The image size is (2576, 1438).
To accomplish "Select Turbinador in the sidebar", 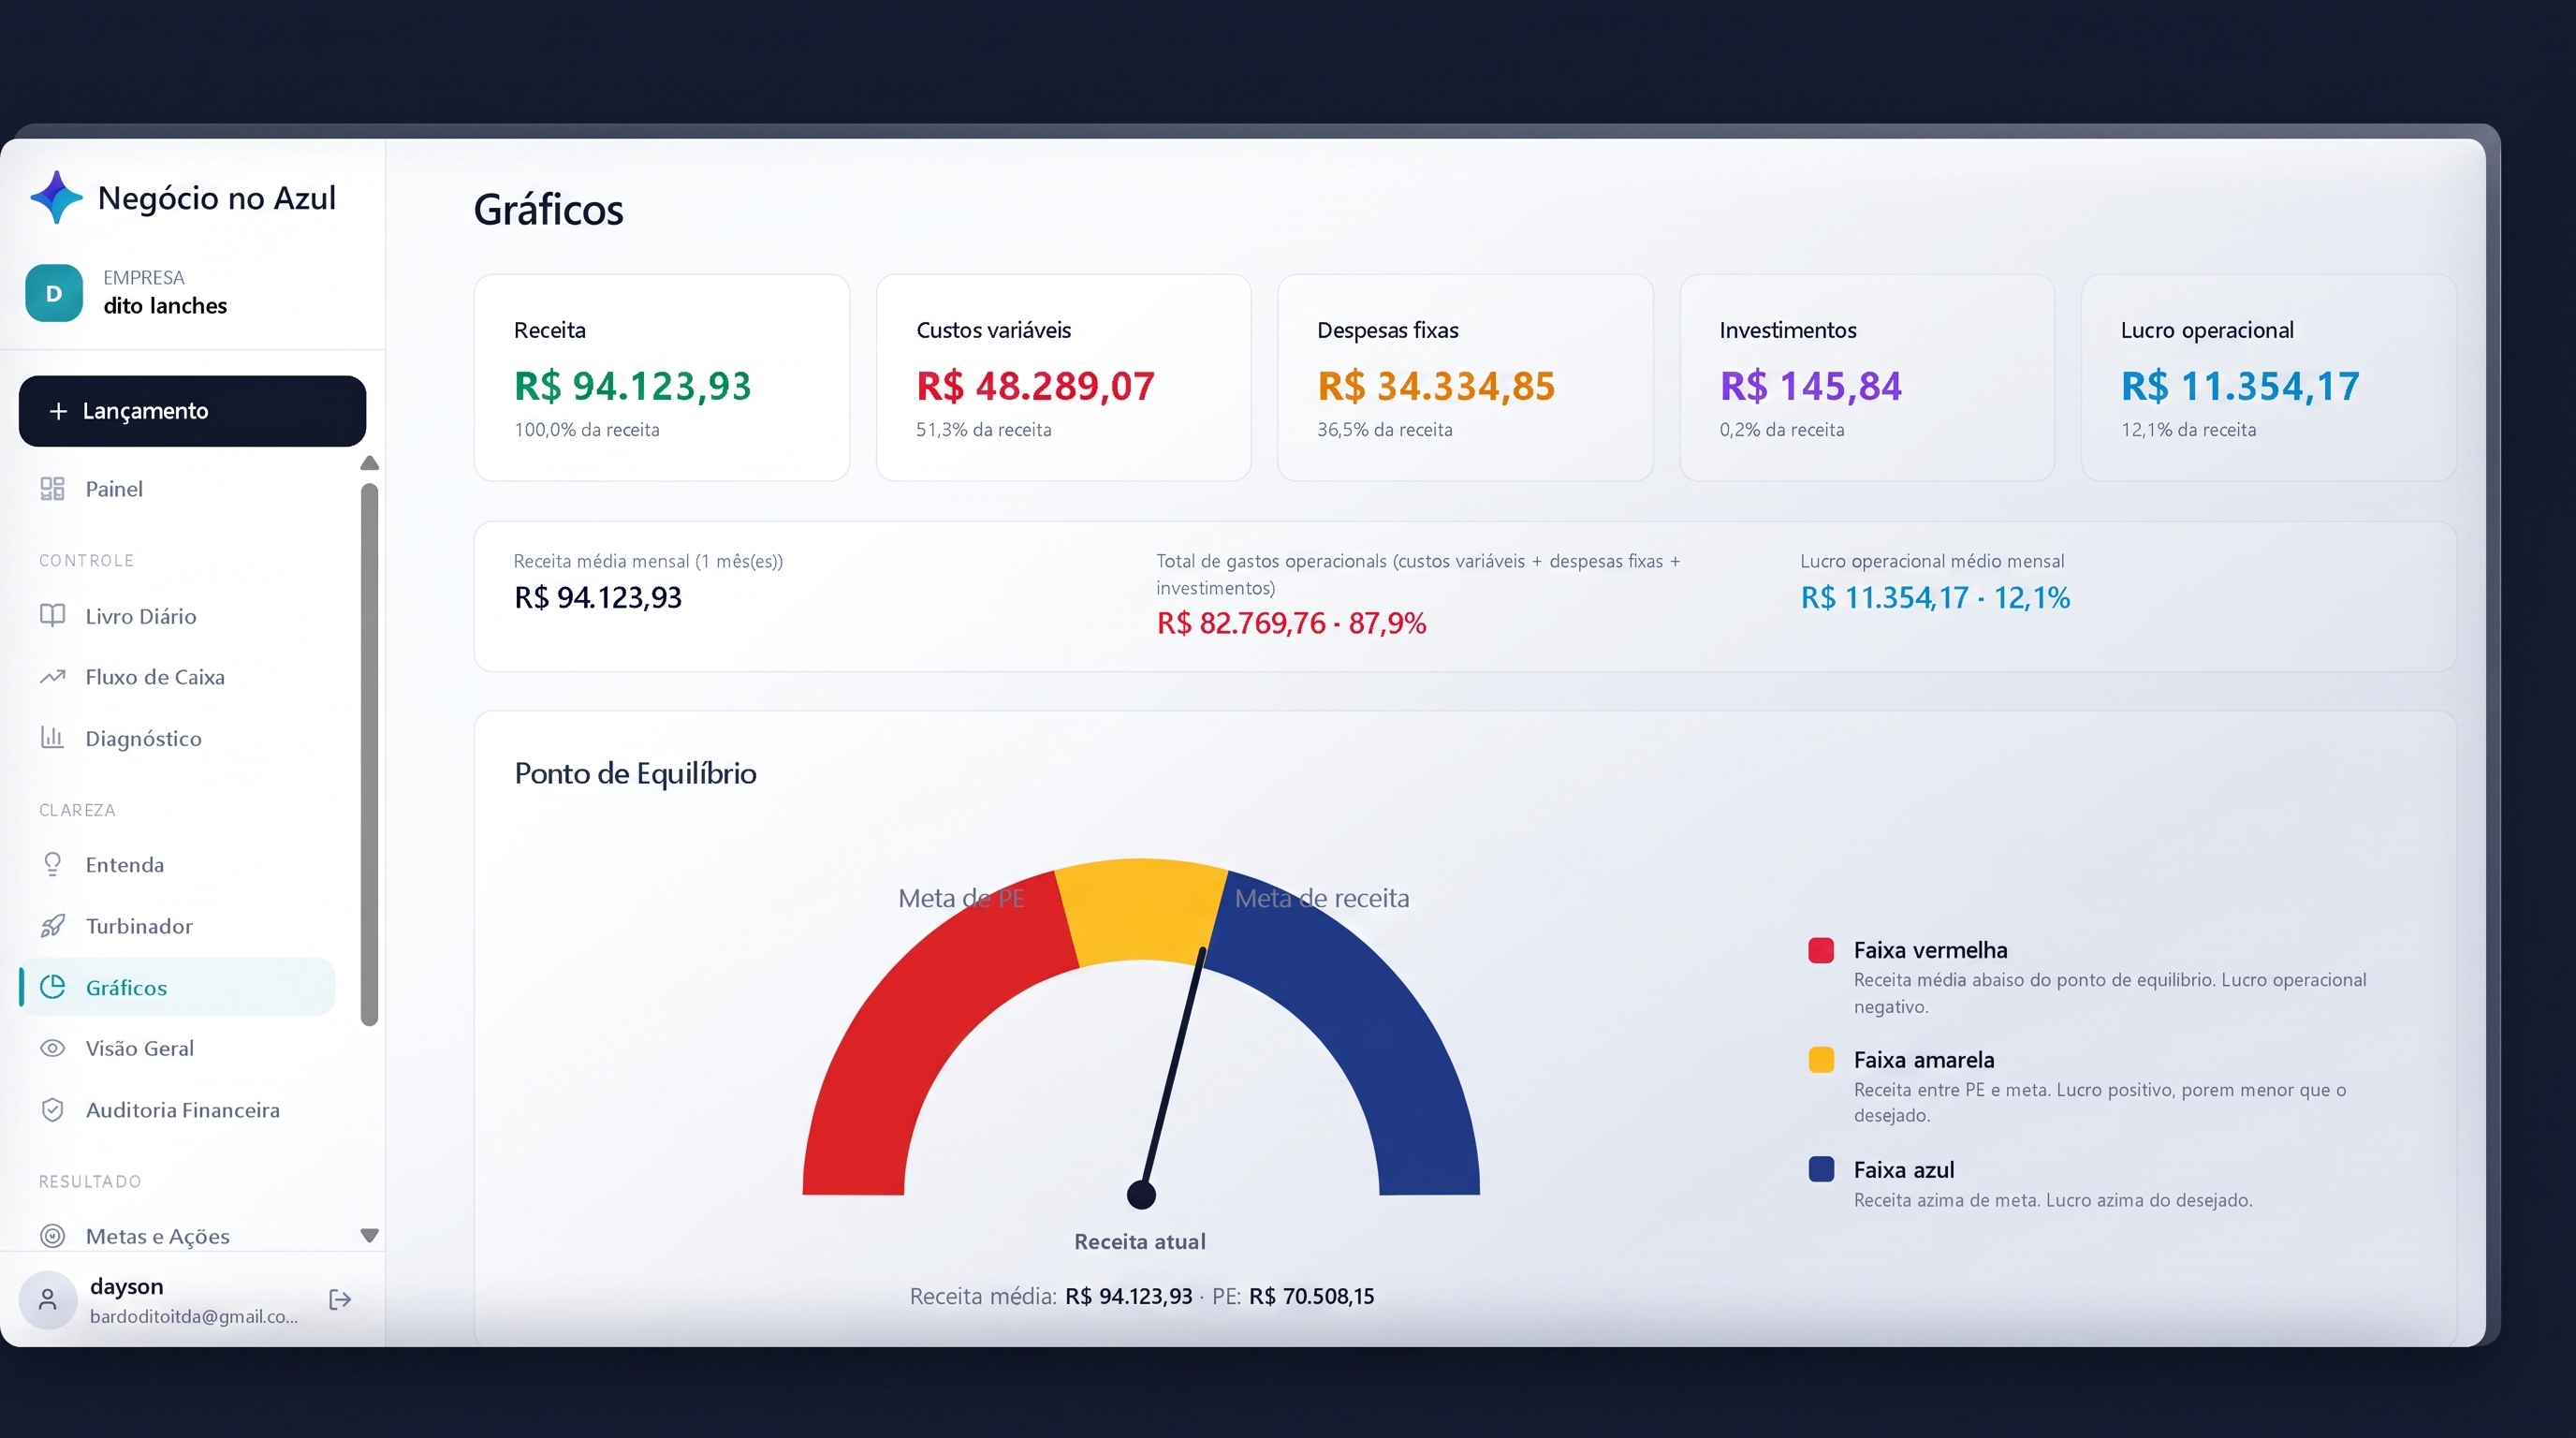I will click(x=177, y=926).
